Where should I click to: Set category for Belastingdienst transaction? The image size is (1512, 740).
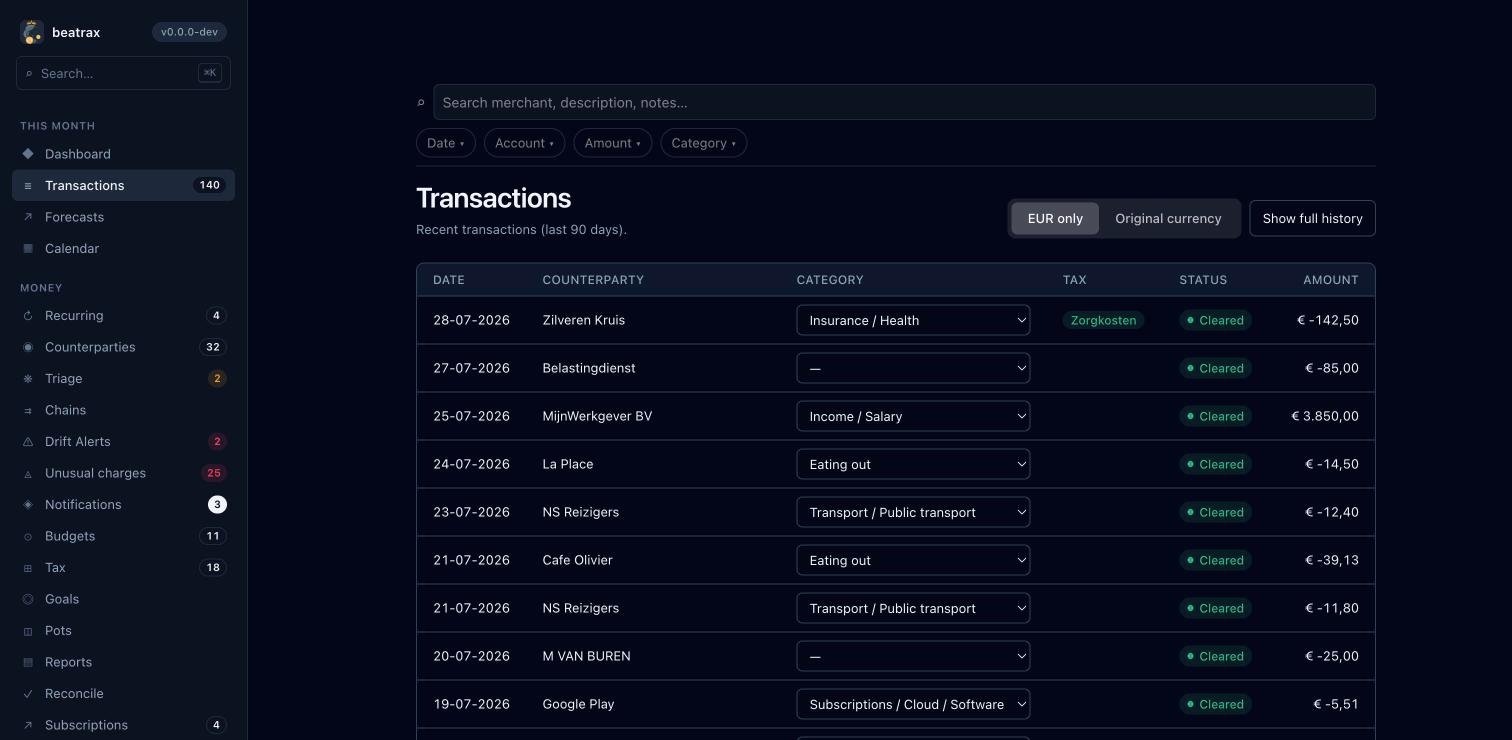coord(913,368)
